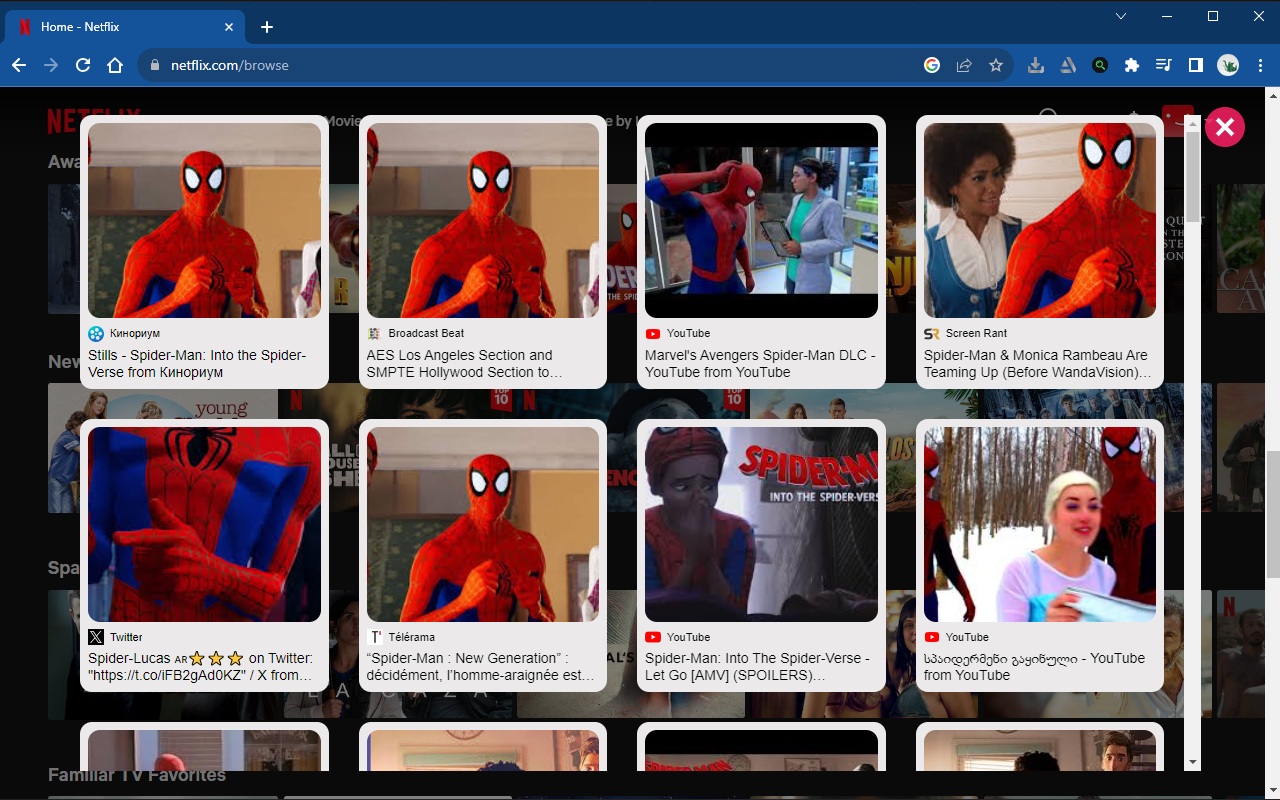Click the Télérama source icon

coord(375,637)
